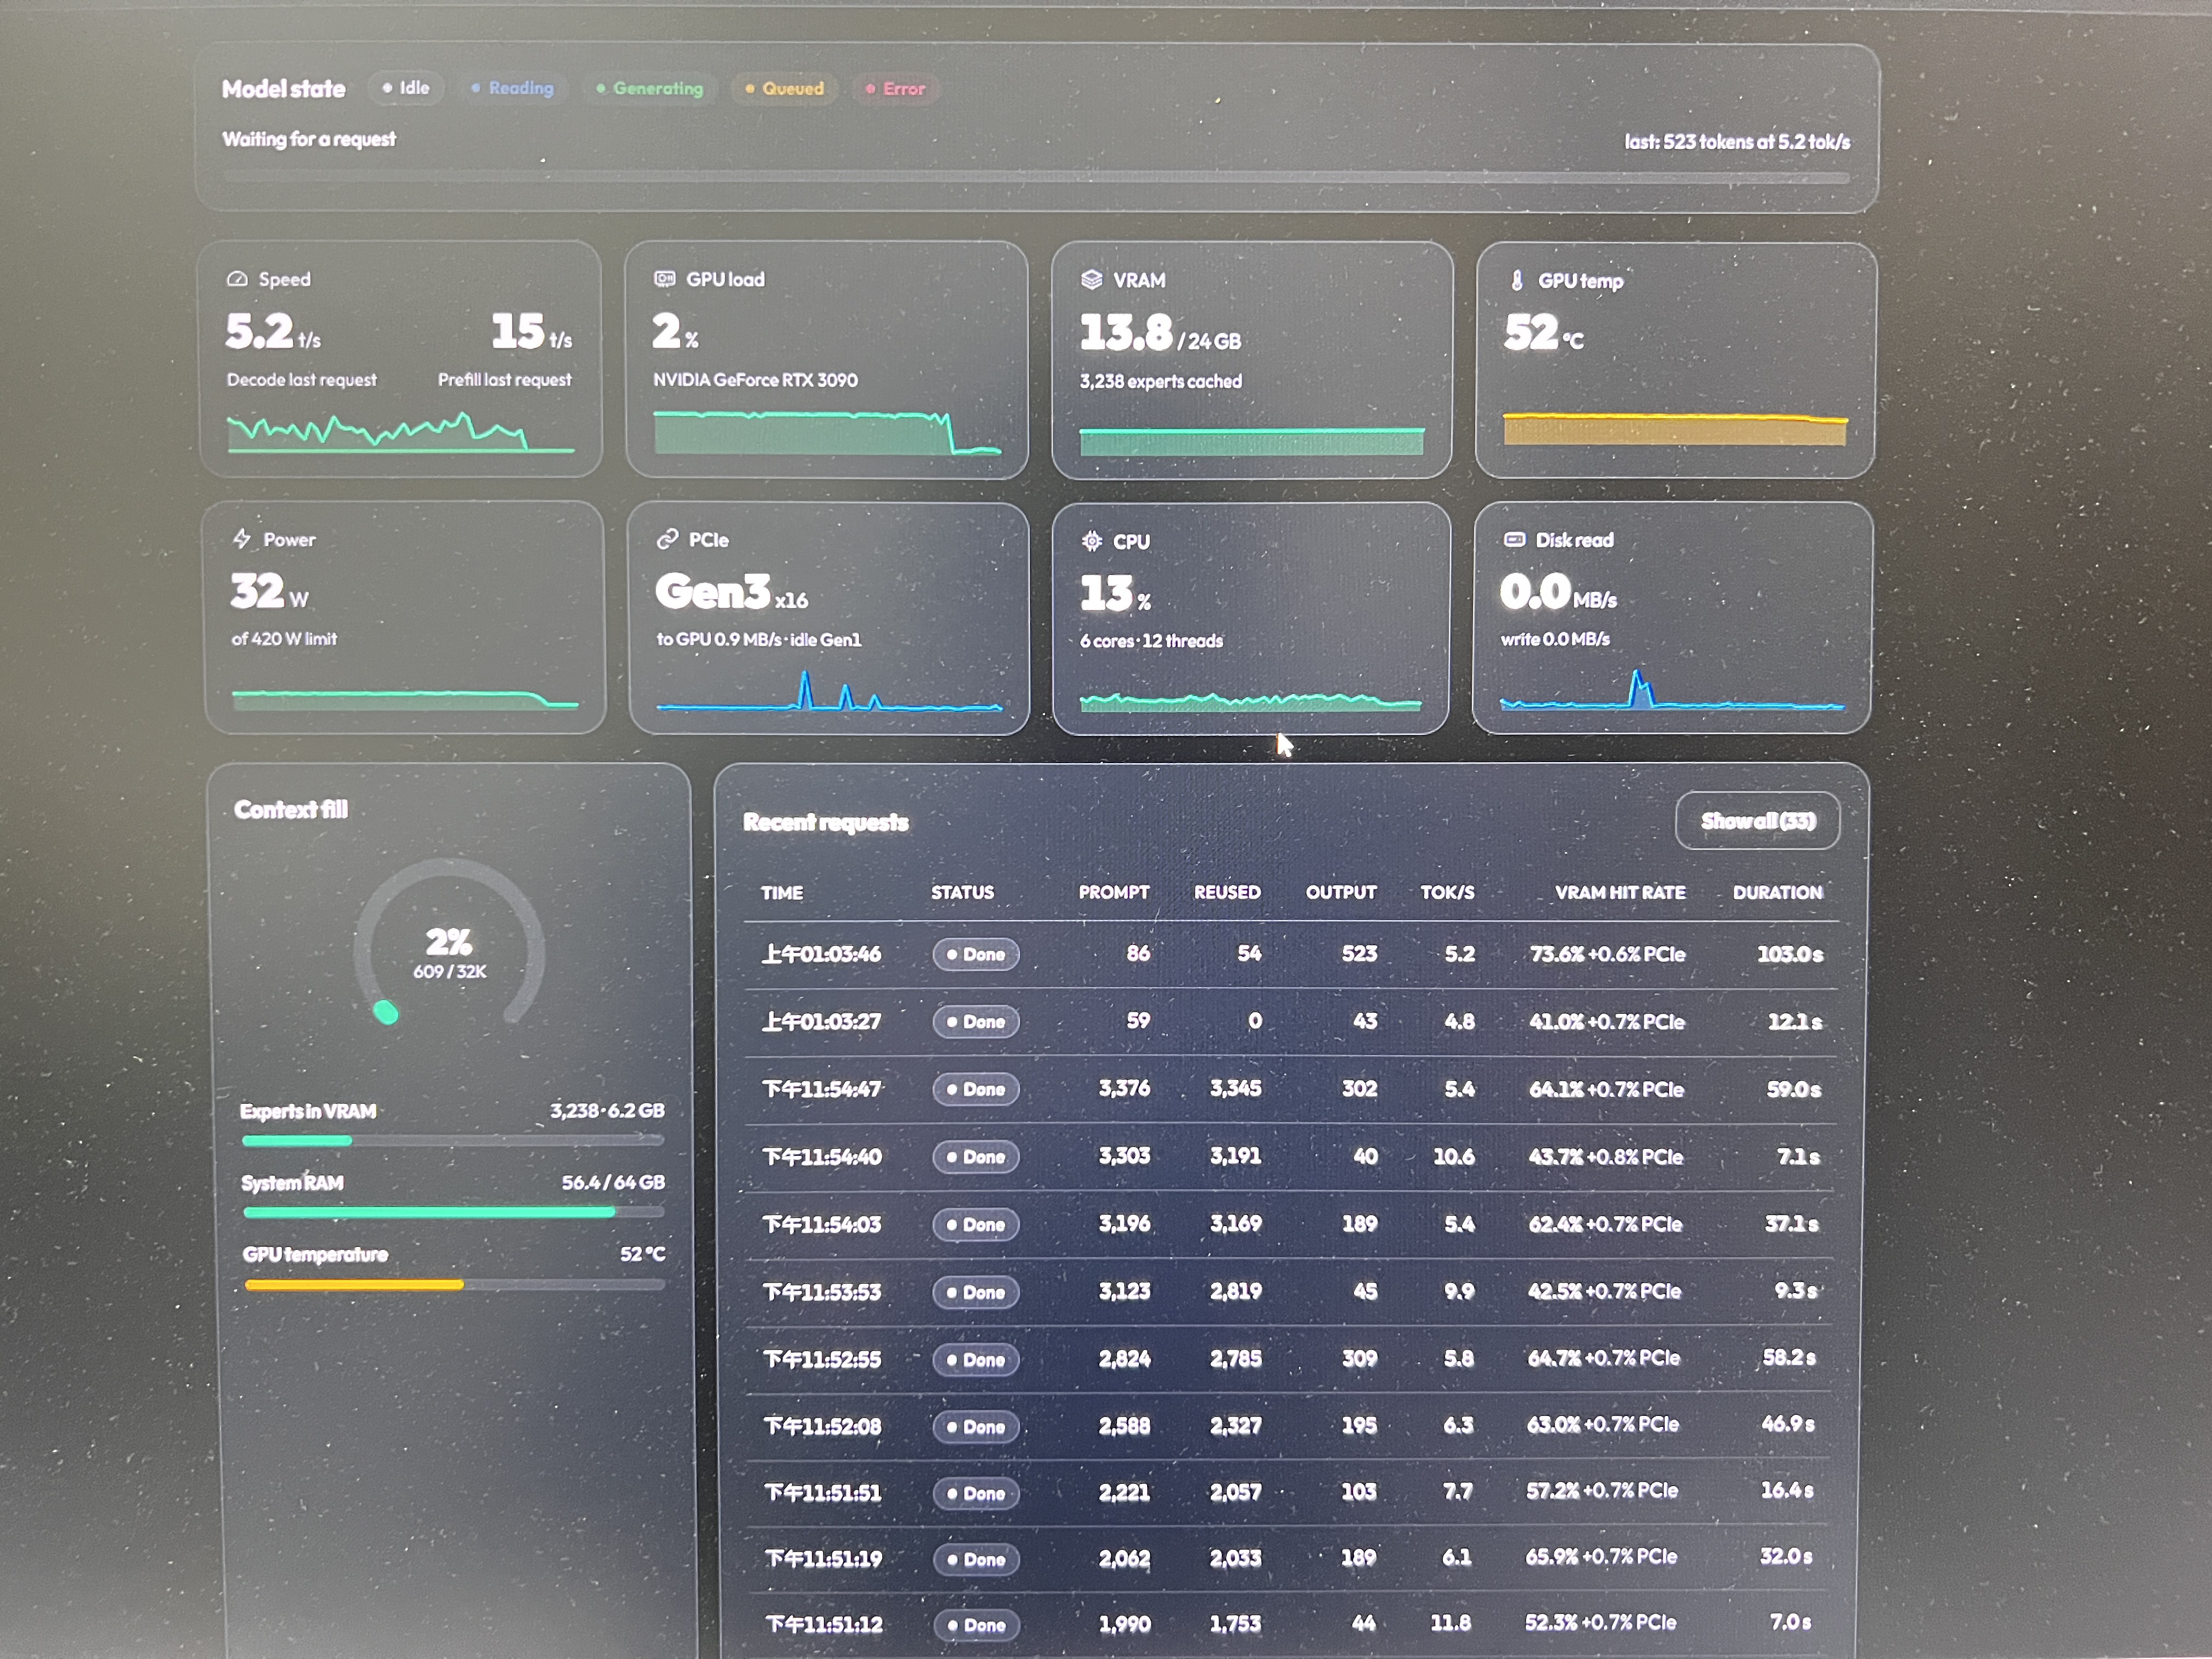Click the Done badge in 01:03:46 row
The height and width of the screenshot is (1659, 2212).
coord(976,954)
